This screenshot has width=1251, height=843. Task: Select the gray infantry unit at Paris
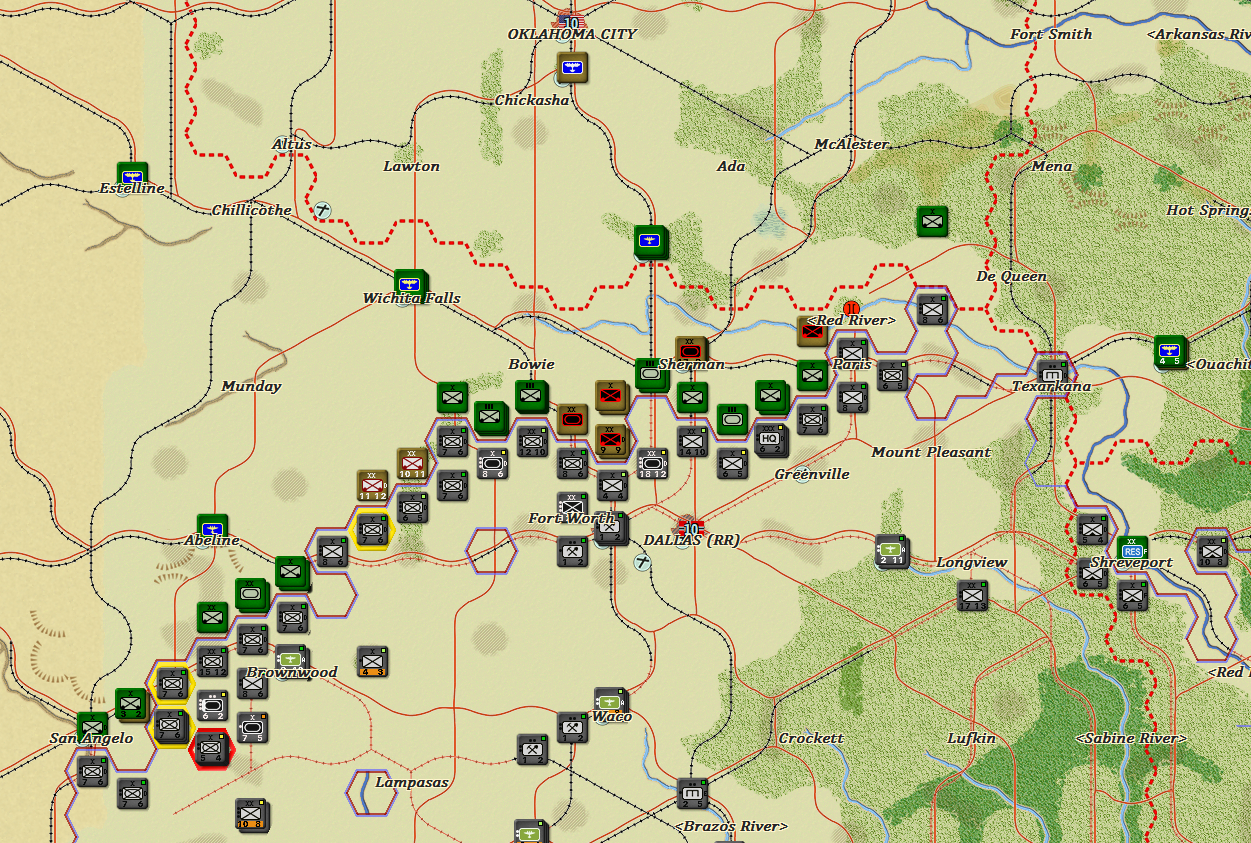click(852, 353)
